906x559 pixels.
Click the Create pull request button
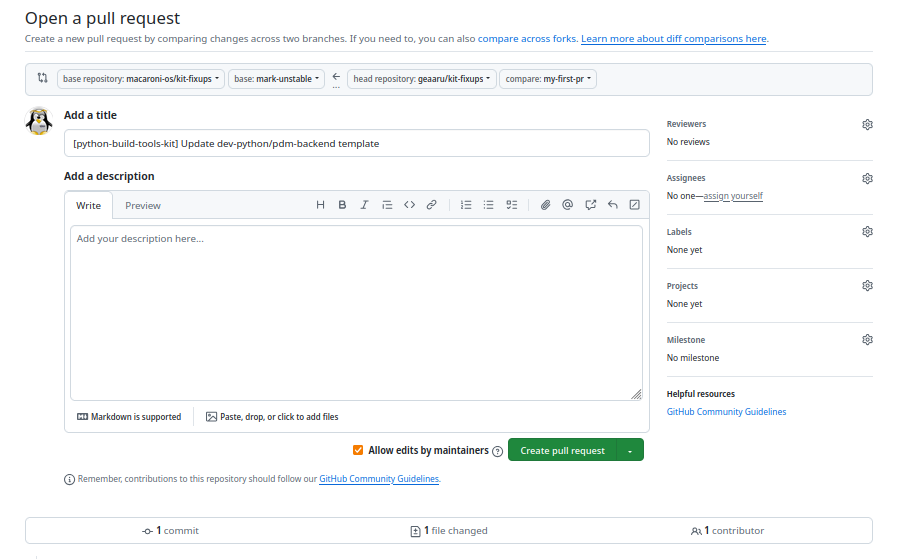562,450
